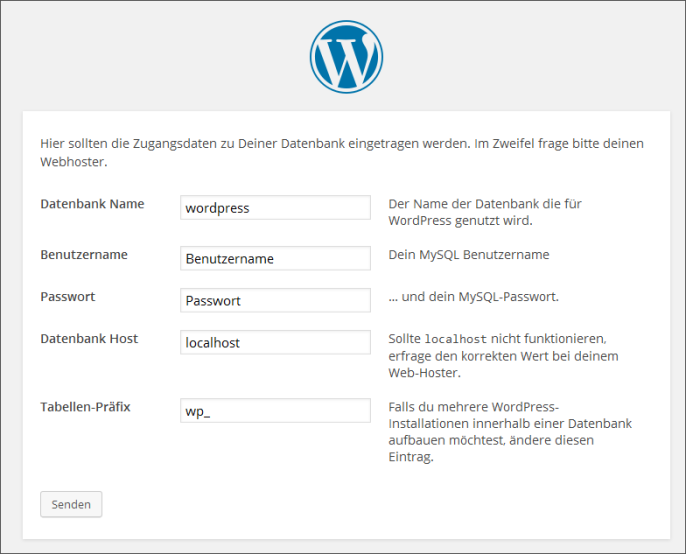Viewport: 686px width, 554px height.
Task: Click the intro text 'Hier sollten die Zugangsdaten'
Action: [x=342, y=152]
